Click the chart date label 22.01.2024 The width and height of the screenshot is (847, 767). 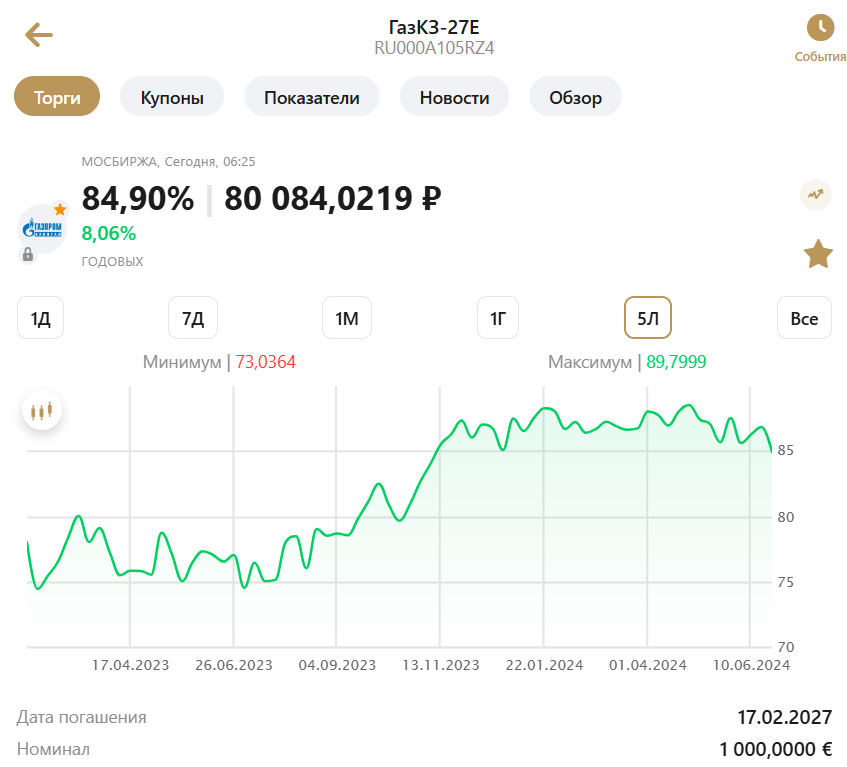point(544,665)
